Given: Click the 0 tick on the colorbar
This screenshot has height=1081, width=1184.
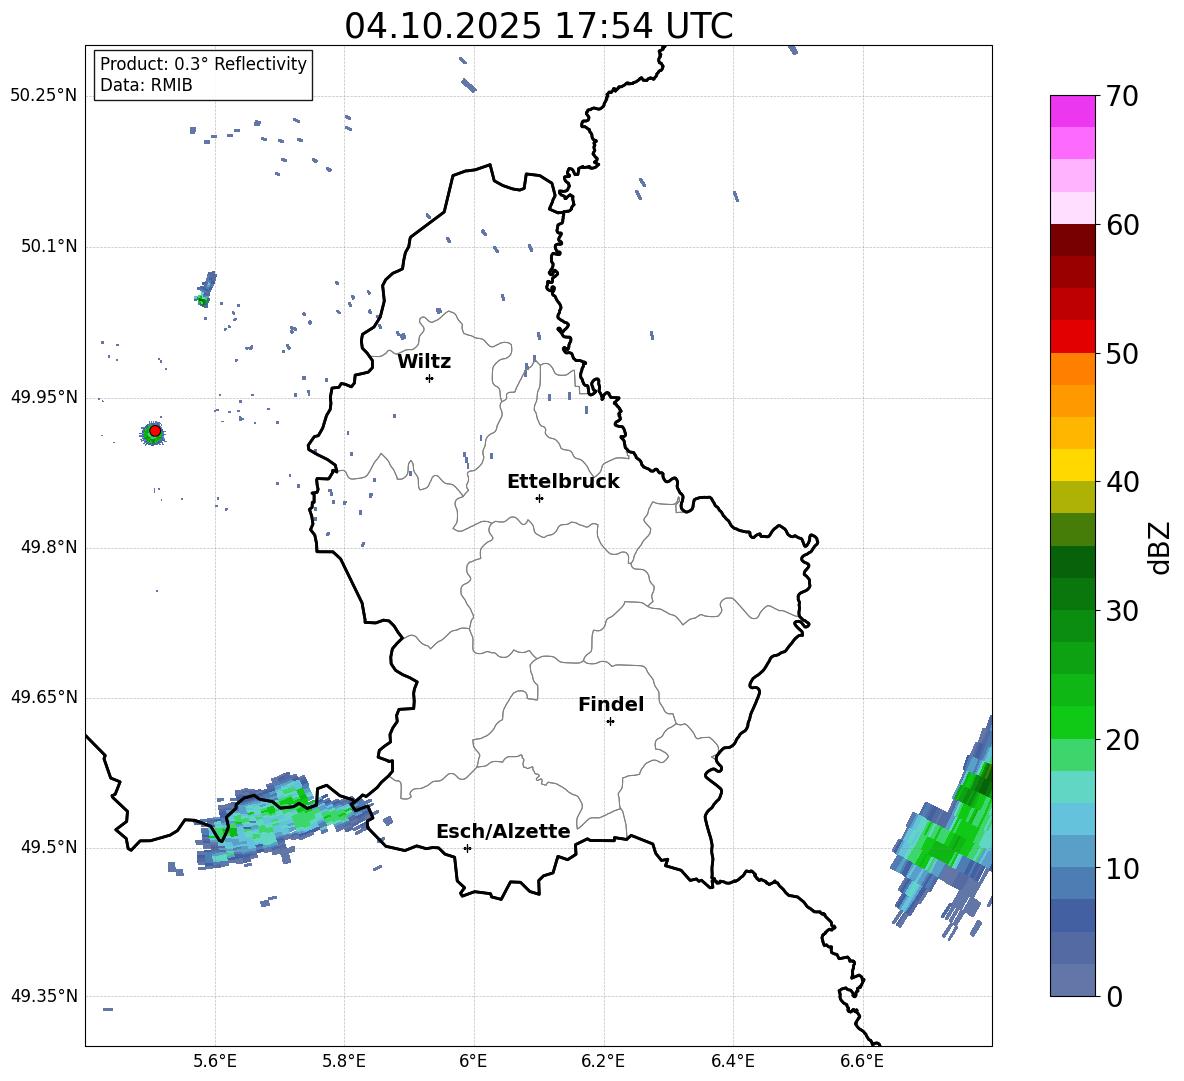Looking at the screenshot, I should point(1114,997).
